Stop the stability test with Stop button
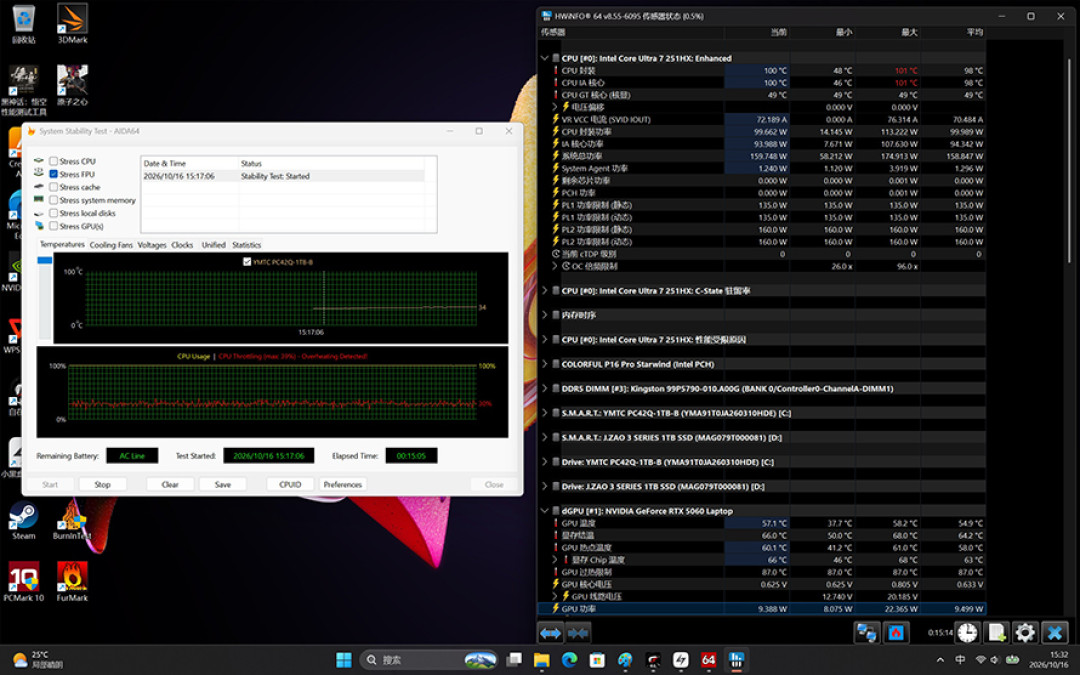Screen dimensions: 1080x675 tap(102, 484)
